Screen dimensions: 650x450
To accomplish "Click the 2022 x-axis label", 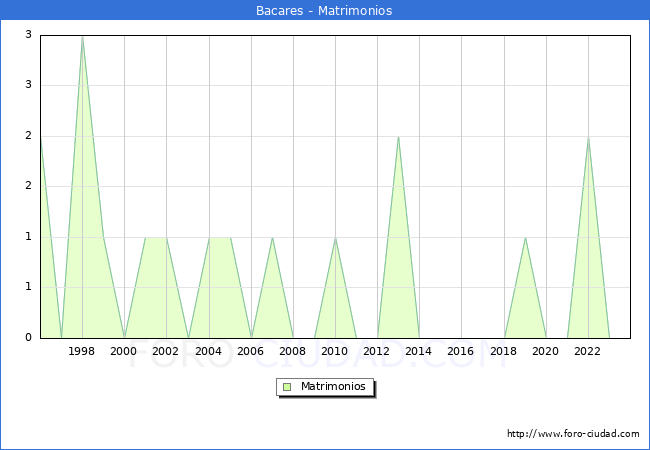I will tap(588, 351).
